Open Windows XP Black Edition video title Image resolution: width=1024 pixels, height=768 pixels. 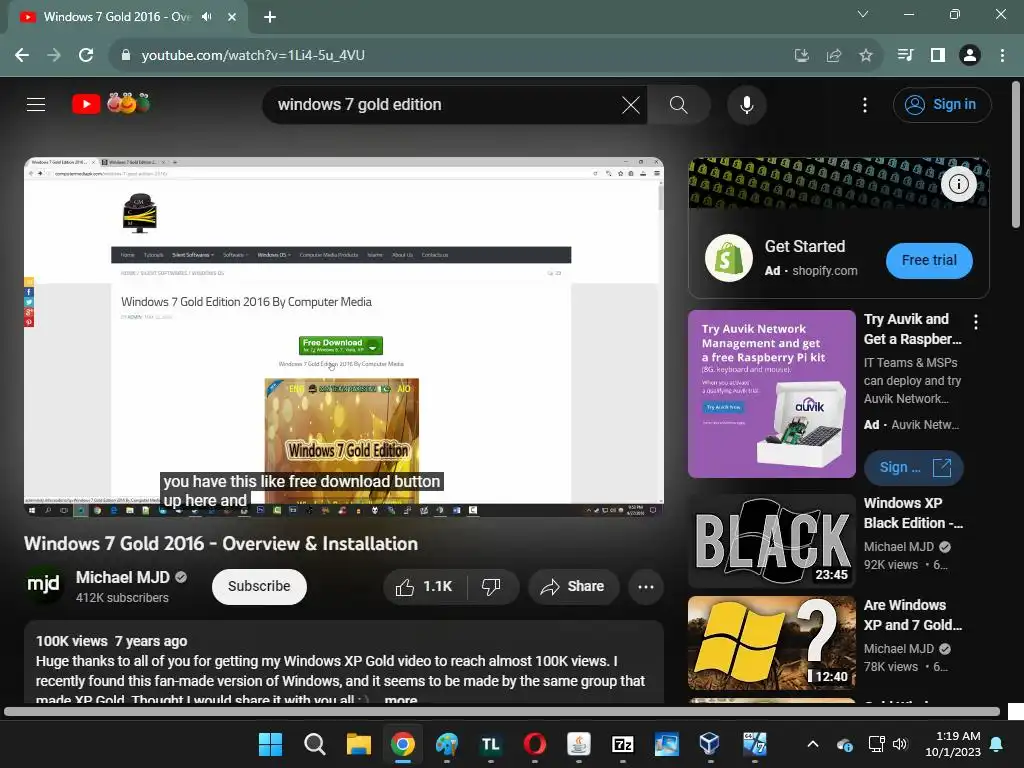coord(913,513)
